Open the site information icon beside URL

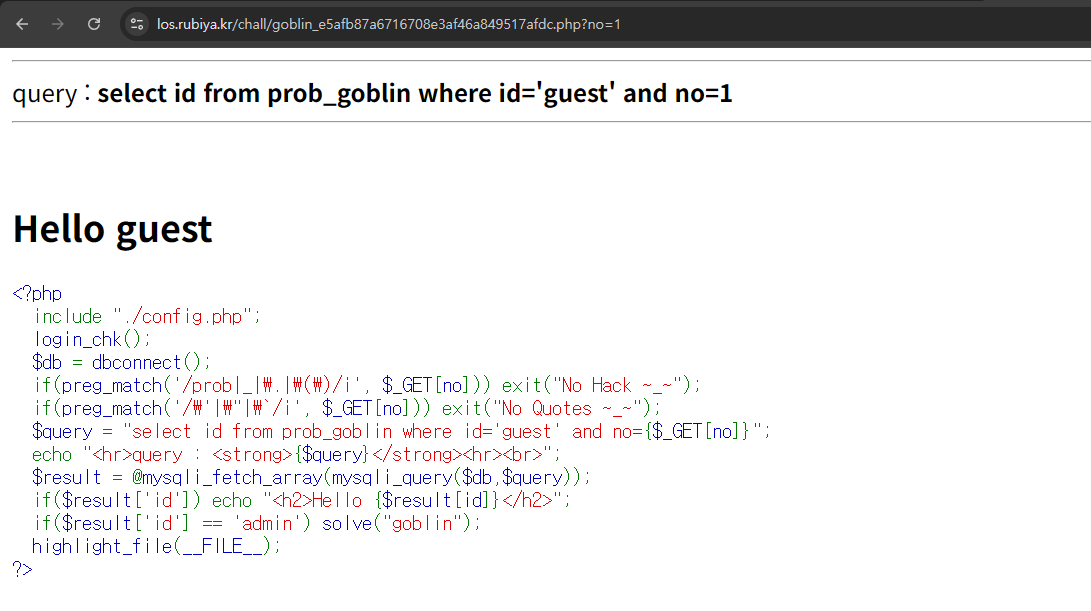click(x=137, y=24)
